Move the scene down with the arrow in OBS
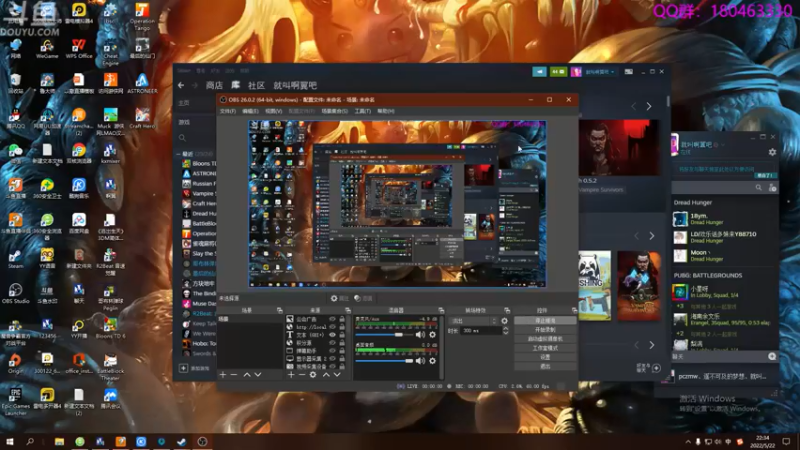This screenshot has width=800, height=450. coord(258,374)
